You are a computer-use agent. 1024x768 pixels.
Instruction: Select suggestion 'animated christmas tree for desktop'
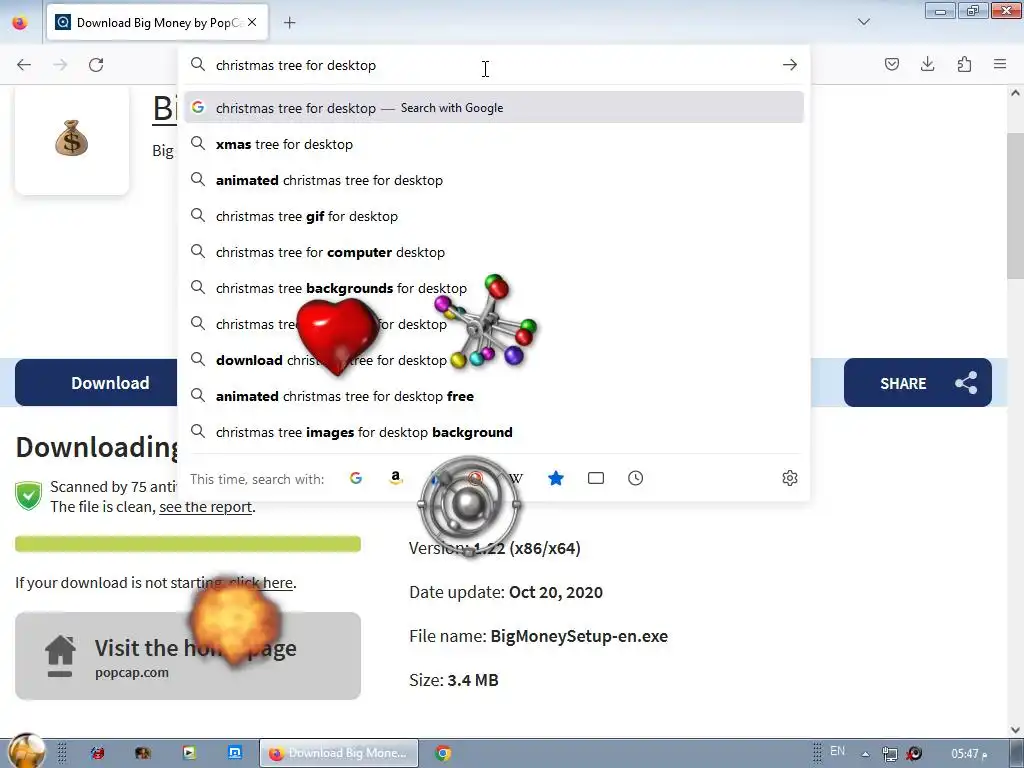494,180
